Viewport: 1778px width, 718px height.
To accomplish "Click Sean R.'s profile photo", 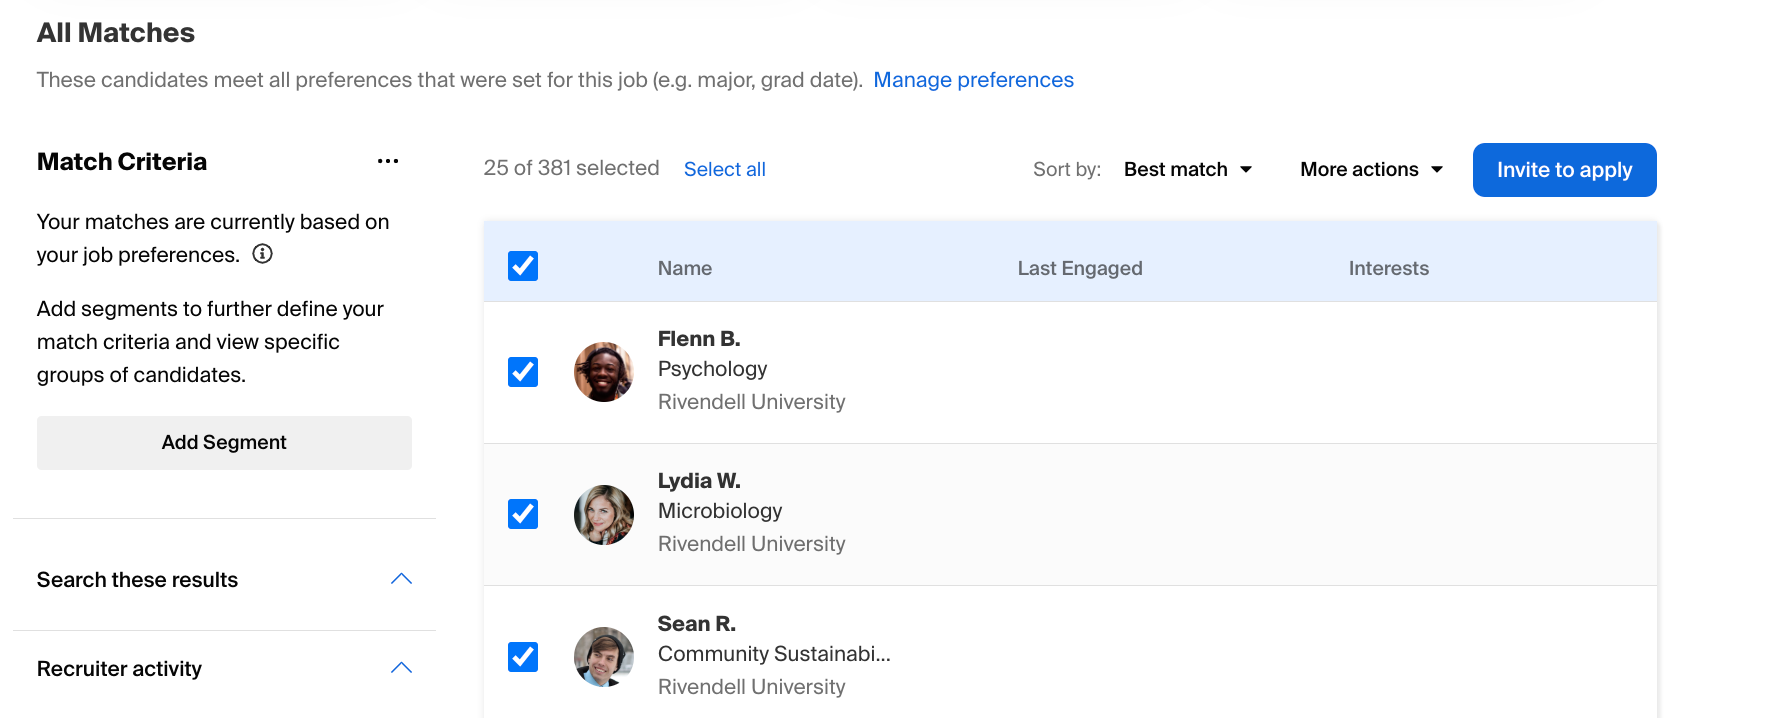I will pyautogui.click(x=603, y=657).
